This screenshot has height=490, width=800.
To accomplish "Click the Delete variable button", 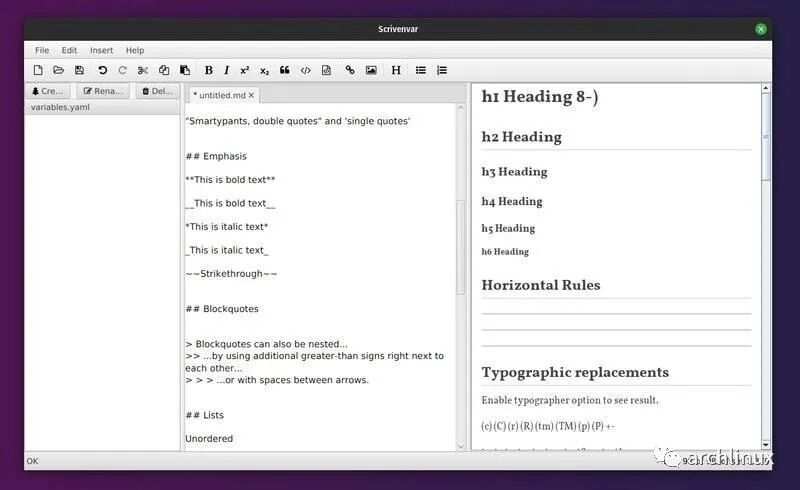I will [x=158, y=91].
